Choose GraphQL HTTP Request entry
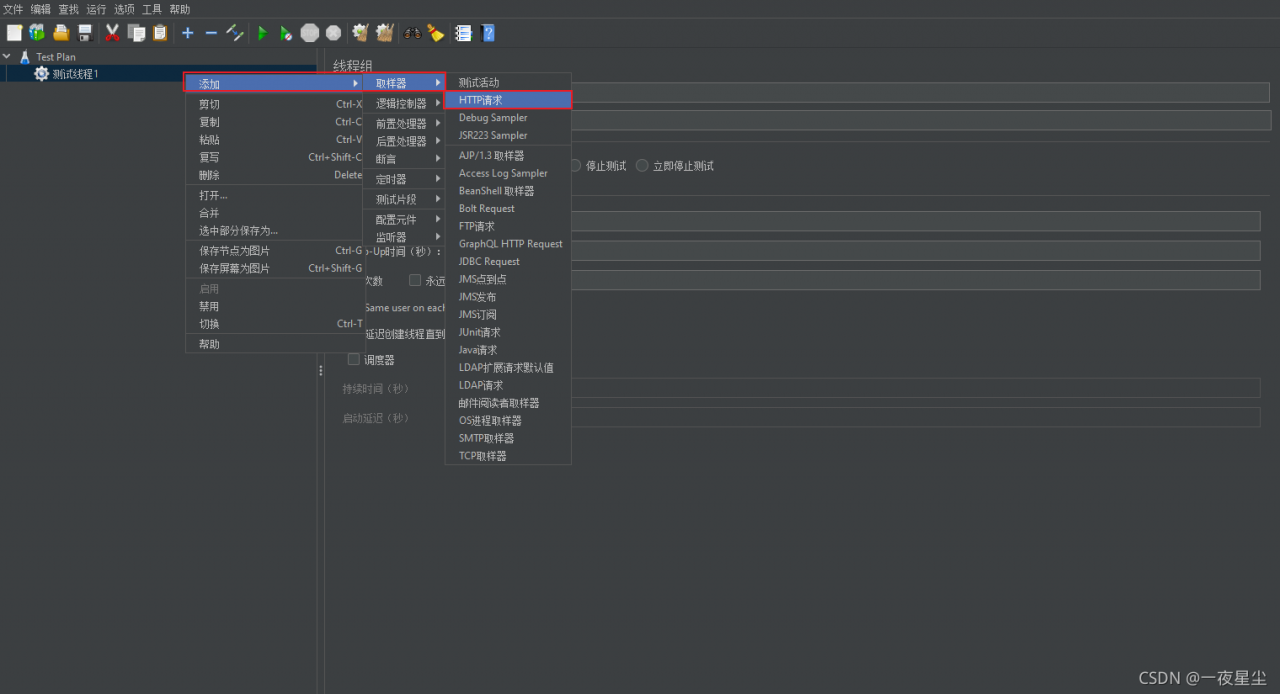The image size is (1280, 694). coord(508,244)
